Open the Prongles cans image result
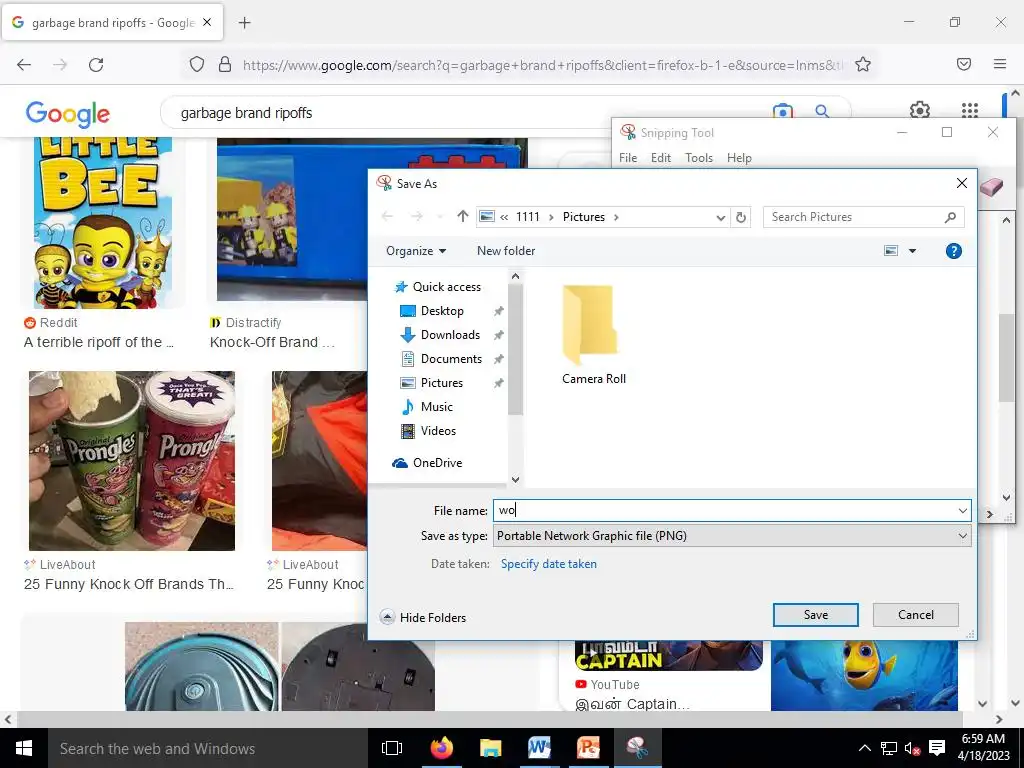Image resolution: width=1024 pixels, height=768 pixels. (132, 461)
